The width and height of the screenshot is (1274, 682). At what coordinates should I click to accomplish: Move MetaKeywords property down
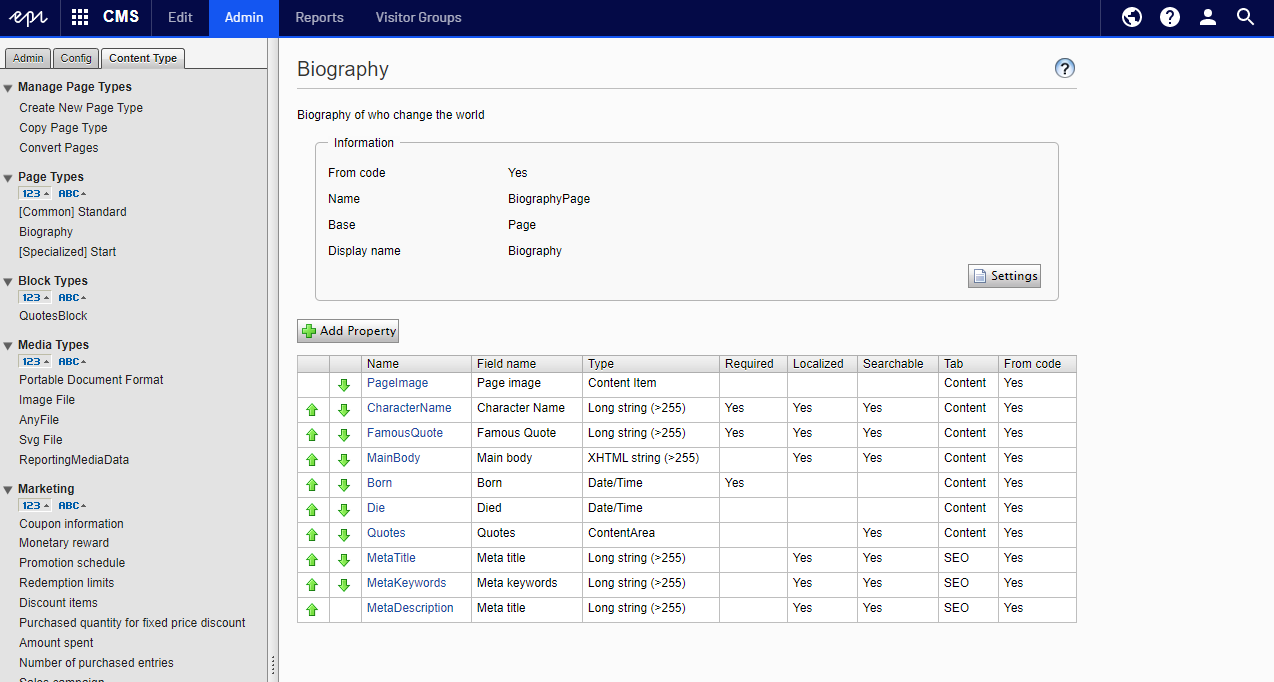coord(344,585)
